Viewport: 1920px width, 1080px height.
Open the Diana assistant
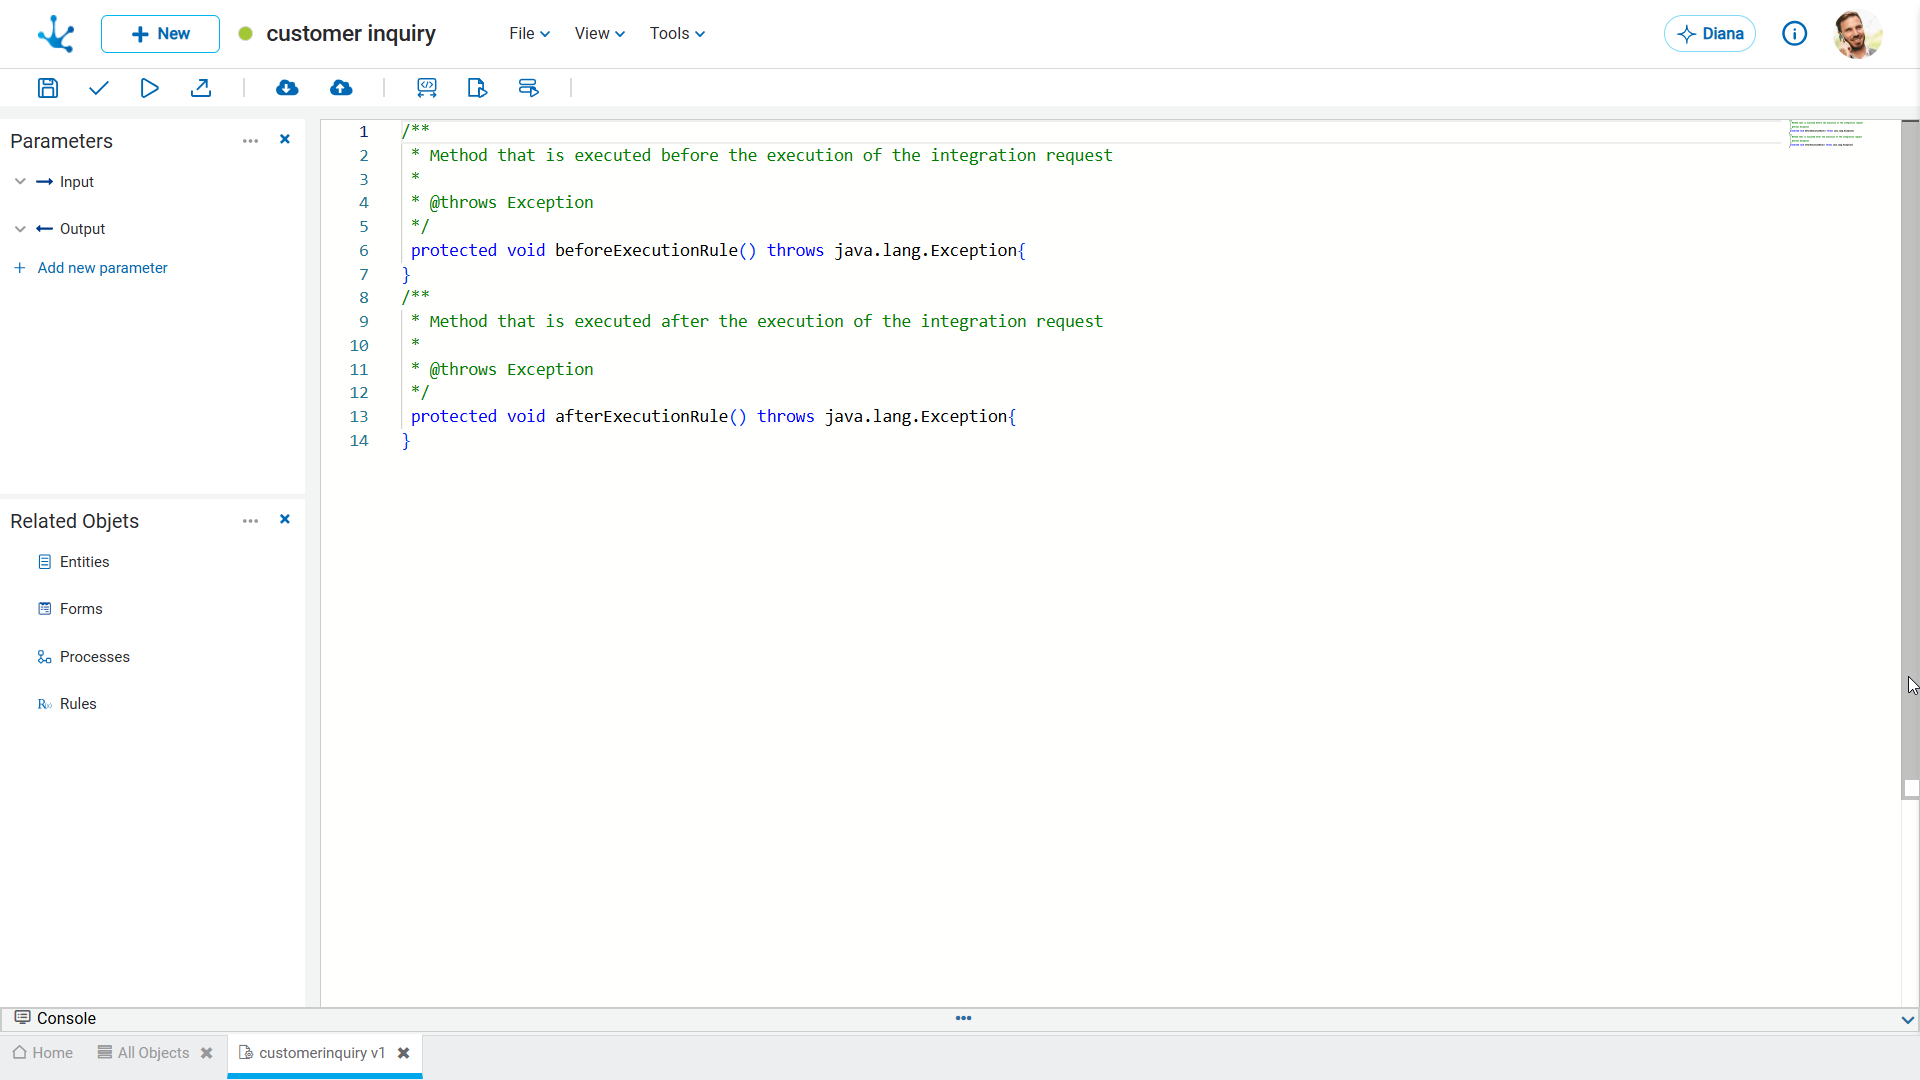[x=1710, y=34]
